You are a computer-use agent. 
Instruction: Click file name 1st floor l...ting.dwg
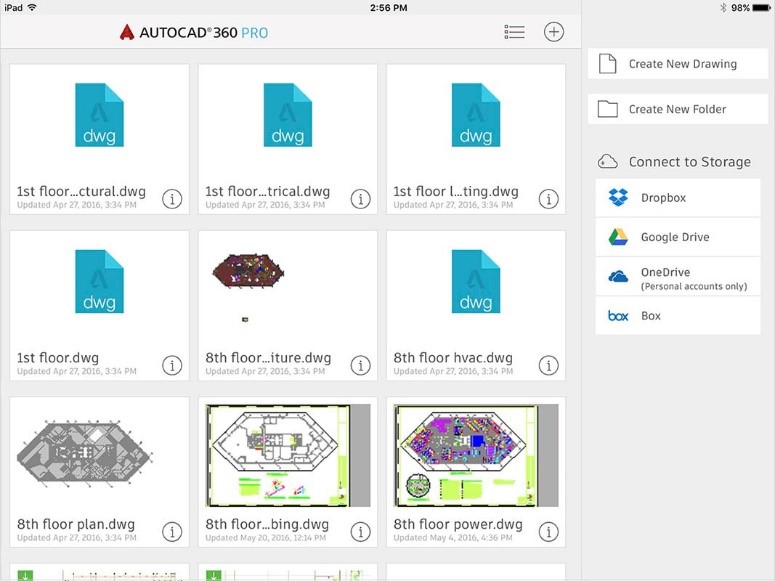(456, 191)
